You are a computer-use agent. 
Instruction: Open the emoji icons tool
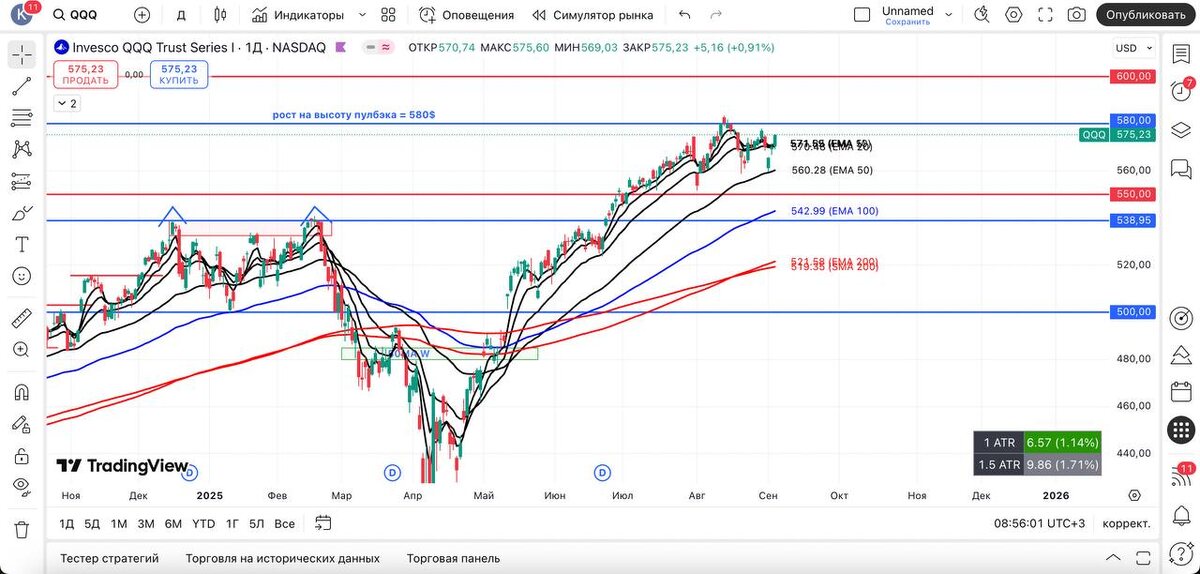pyautogui.click(x=21, y=275)
